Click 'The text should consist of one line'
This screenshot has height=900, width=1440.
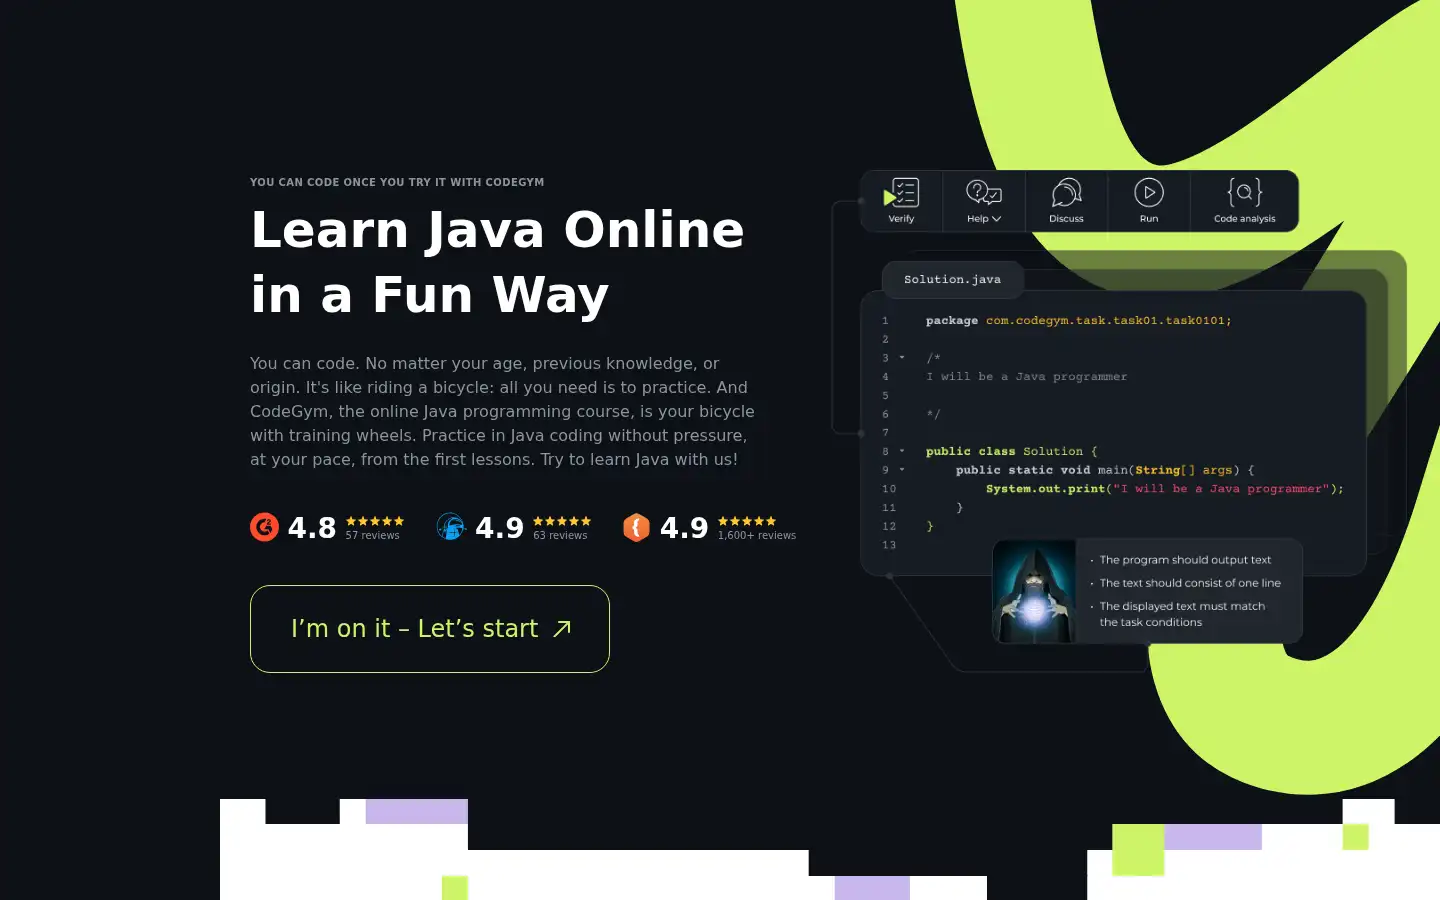coord(1190,583)
